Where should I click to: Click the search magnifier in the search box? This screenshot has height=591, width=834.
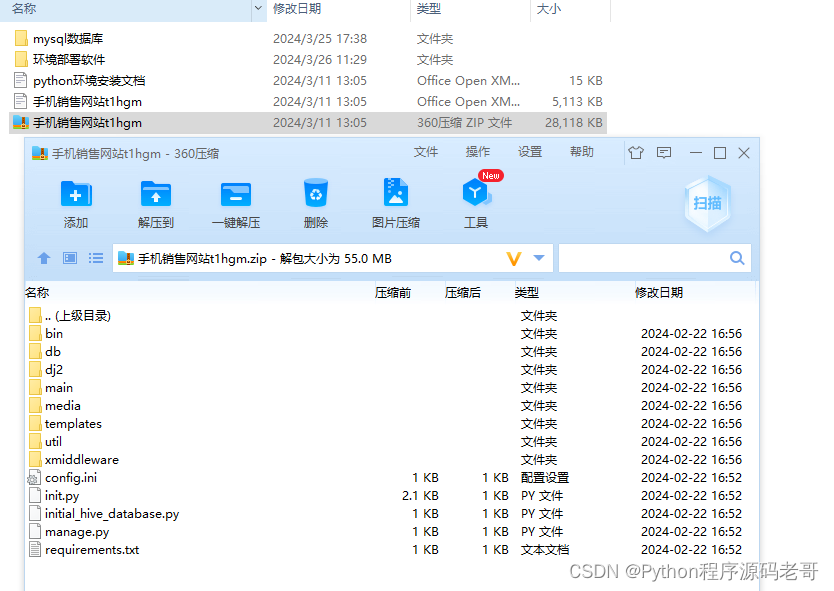pos(737,257)
